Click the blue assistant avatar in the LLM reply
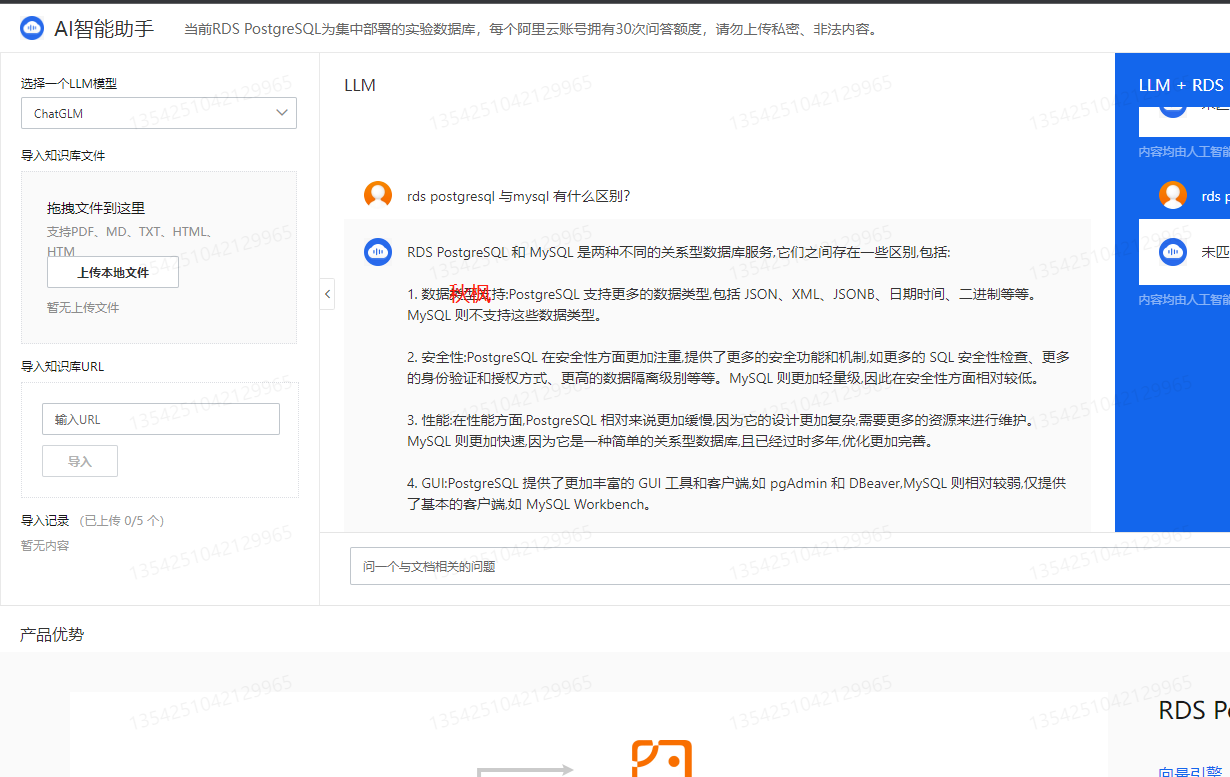The height and width of the screenshot is (777, 1230). (x=378, y=252)
